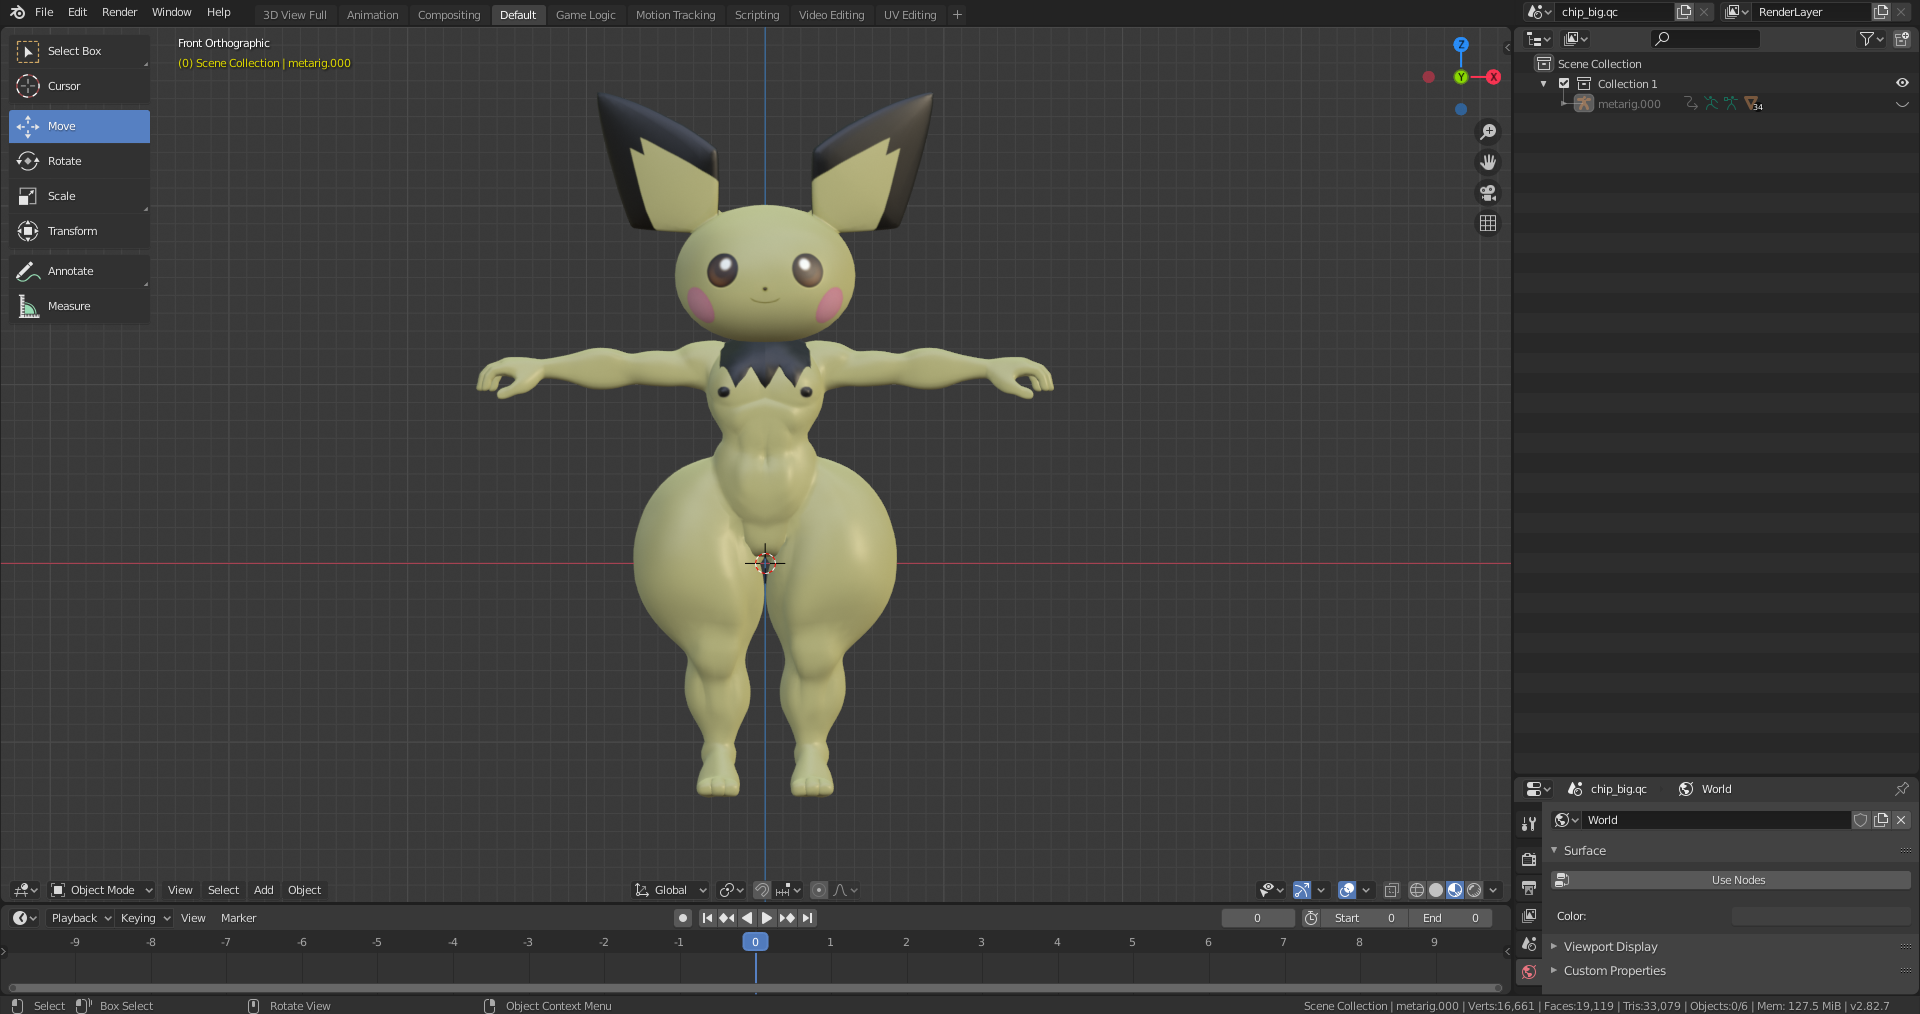Switch to rendered shading

click(x=1474, y=890)
